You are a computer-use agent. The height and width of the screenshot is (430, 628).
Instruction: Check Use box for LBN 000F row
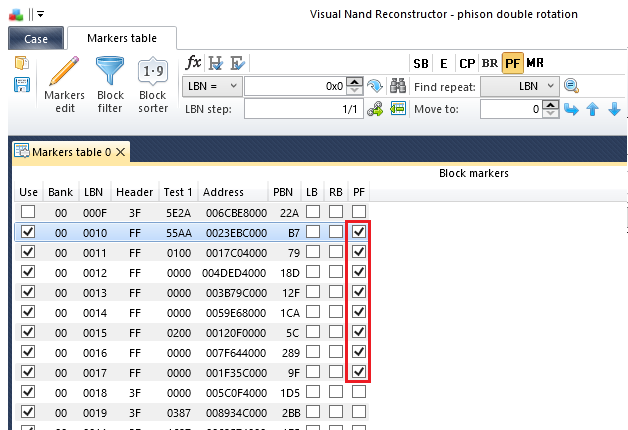point(28,212)
